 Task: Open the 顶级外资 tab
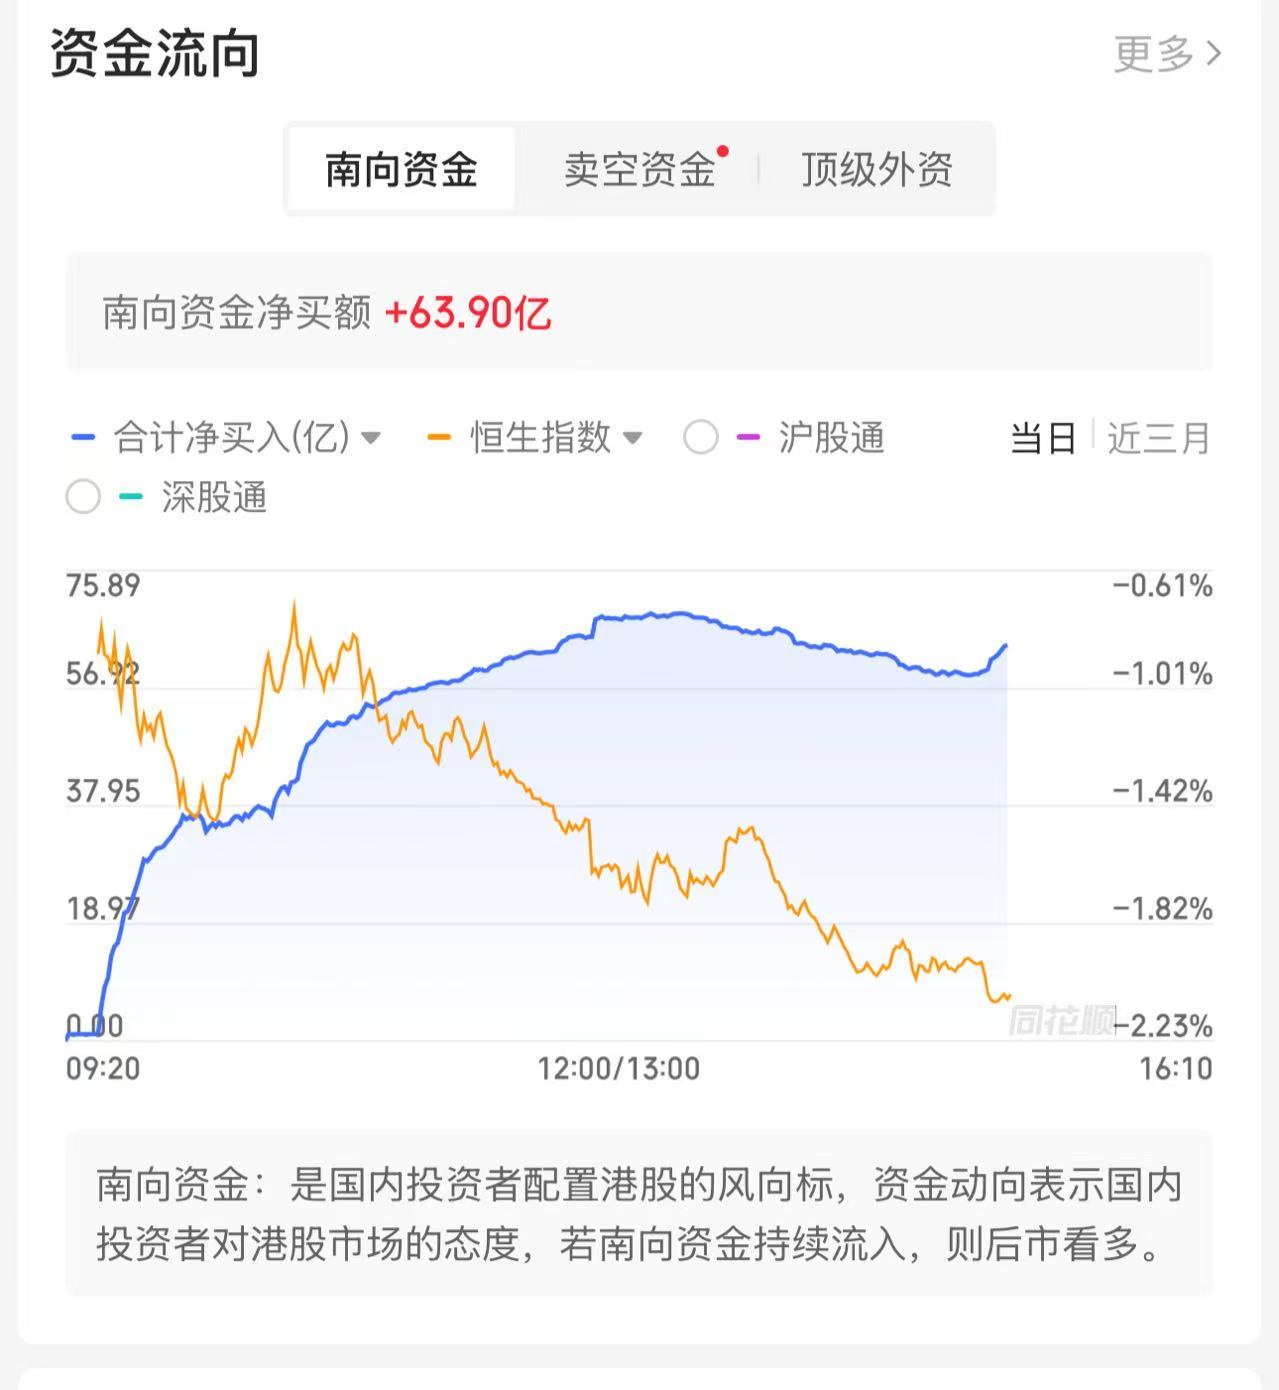tap(876, 169)
